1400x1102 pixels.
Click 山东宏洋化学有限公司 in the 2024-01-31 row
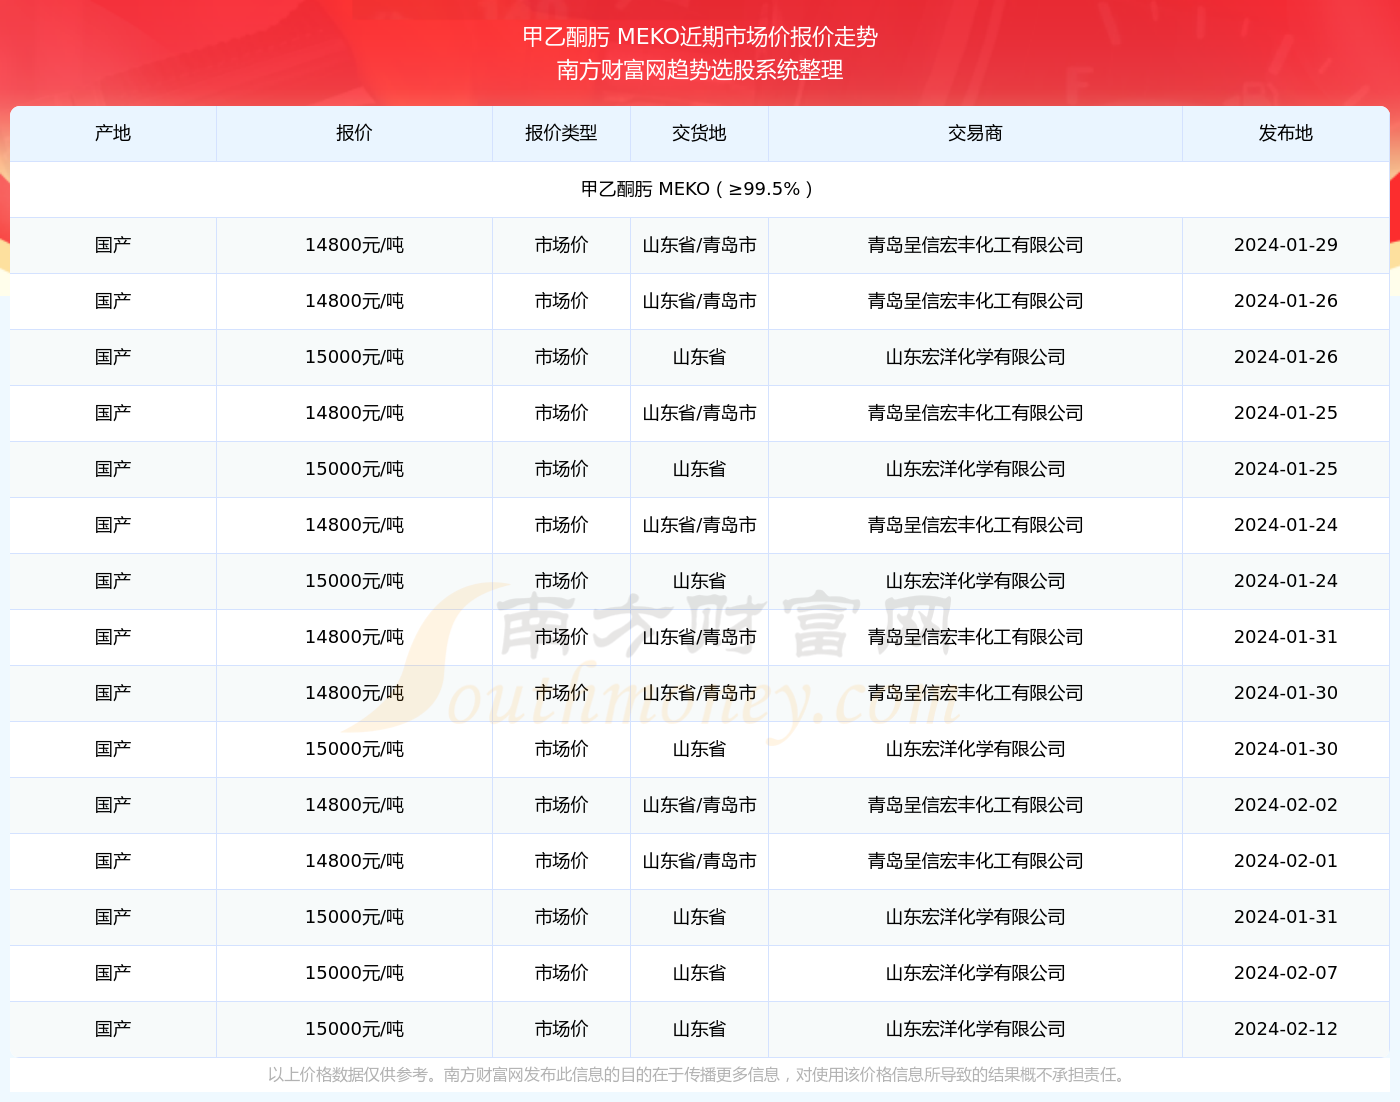coord(975,917)
